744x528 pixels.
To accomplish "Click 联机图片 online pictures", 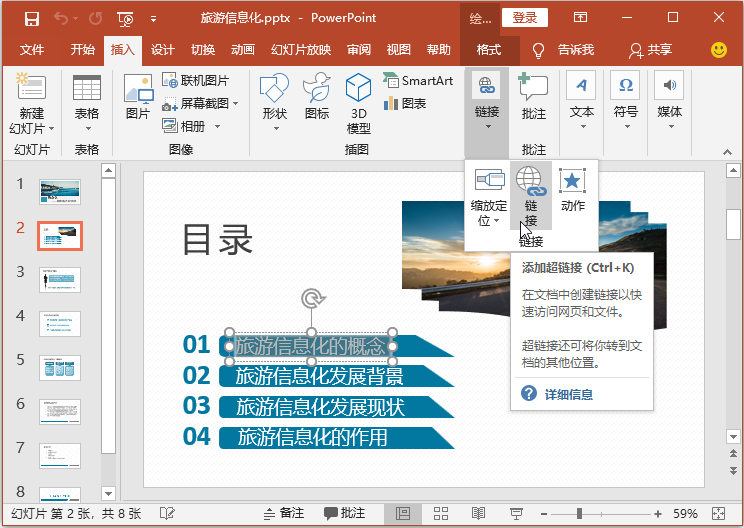I will (195, 80).
